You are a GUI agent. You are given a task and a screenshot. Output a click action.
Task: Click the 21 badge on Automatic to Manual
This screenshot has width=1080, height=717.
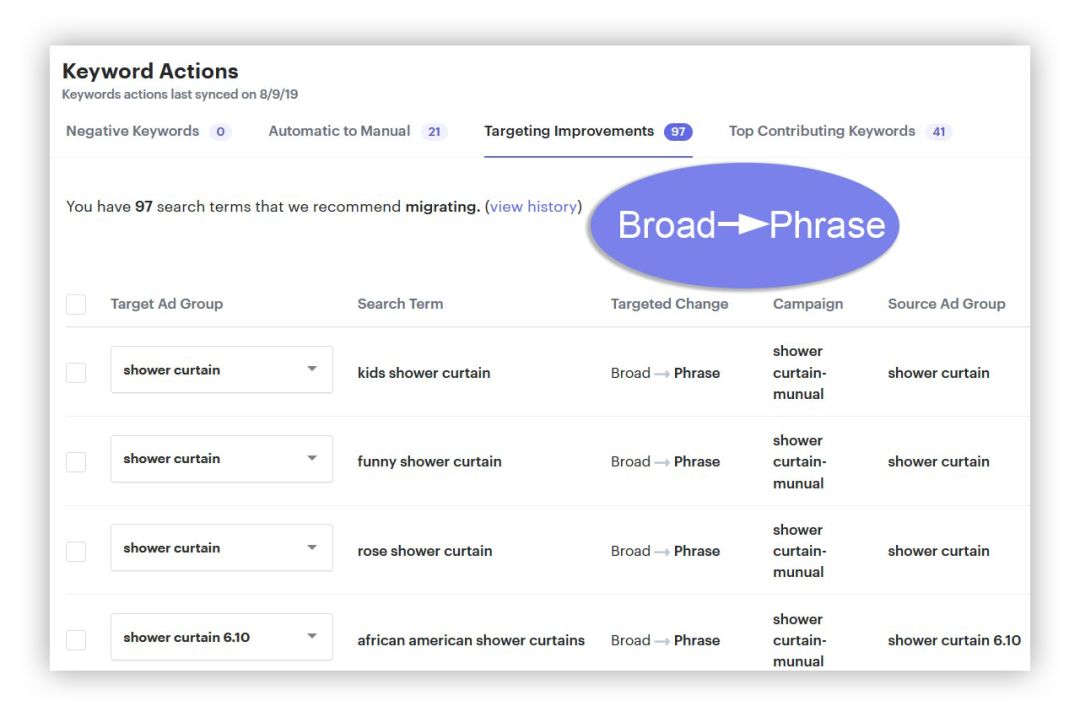pos(434,132)
